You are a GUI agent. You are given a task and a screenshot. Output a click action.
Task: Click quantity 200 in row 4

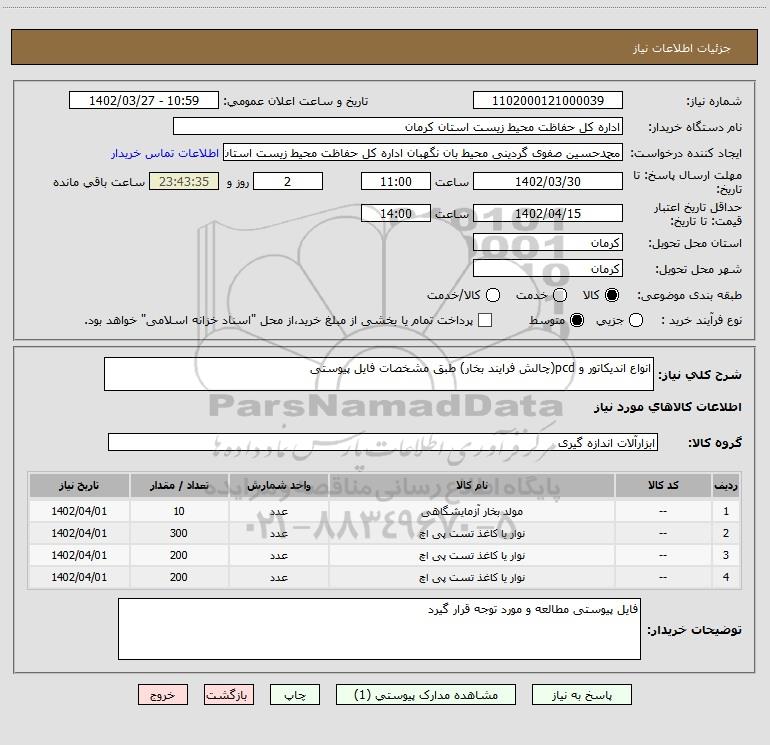(179, 578)
